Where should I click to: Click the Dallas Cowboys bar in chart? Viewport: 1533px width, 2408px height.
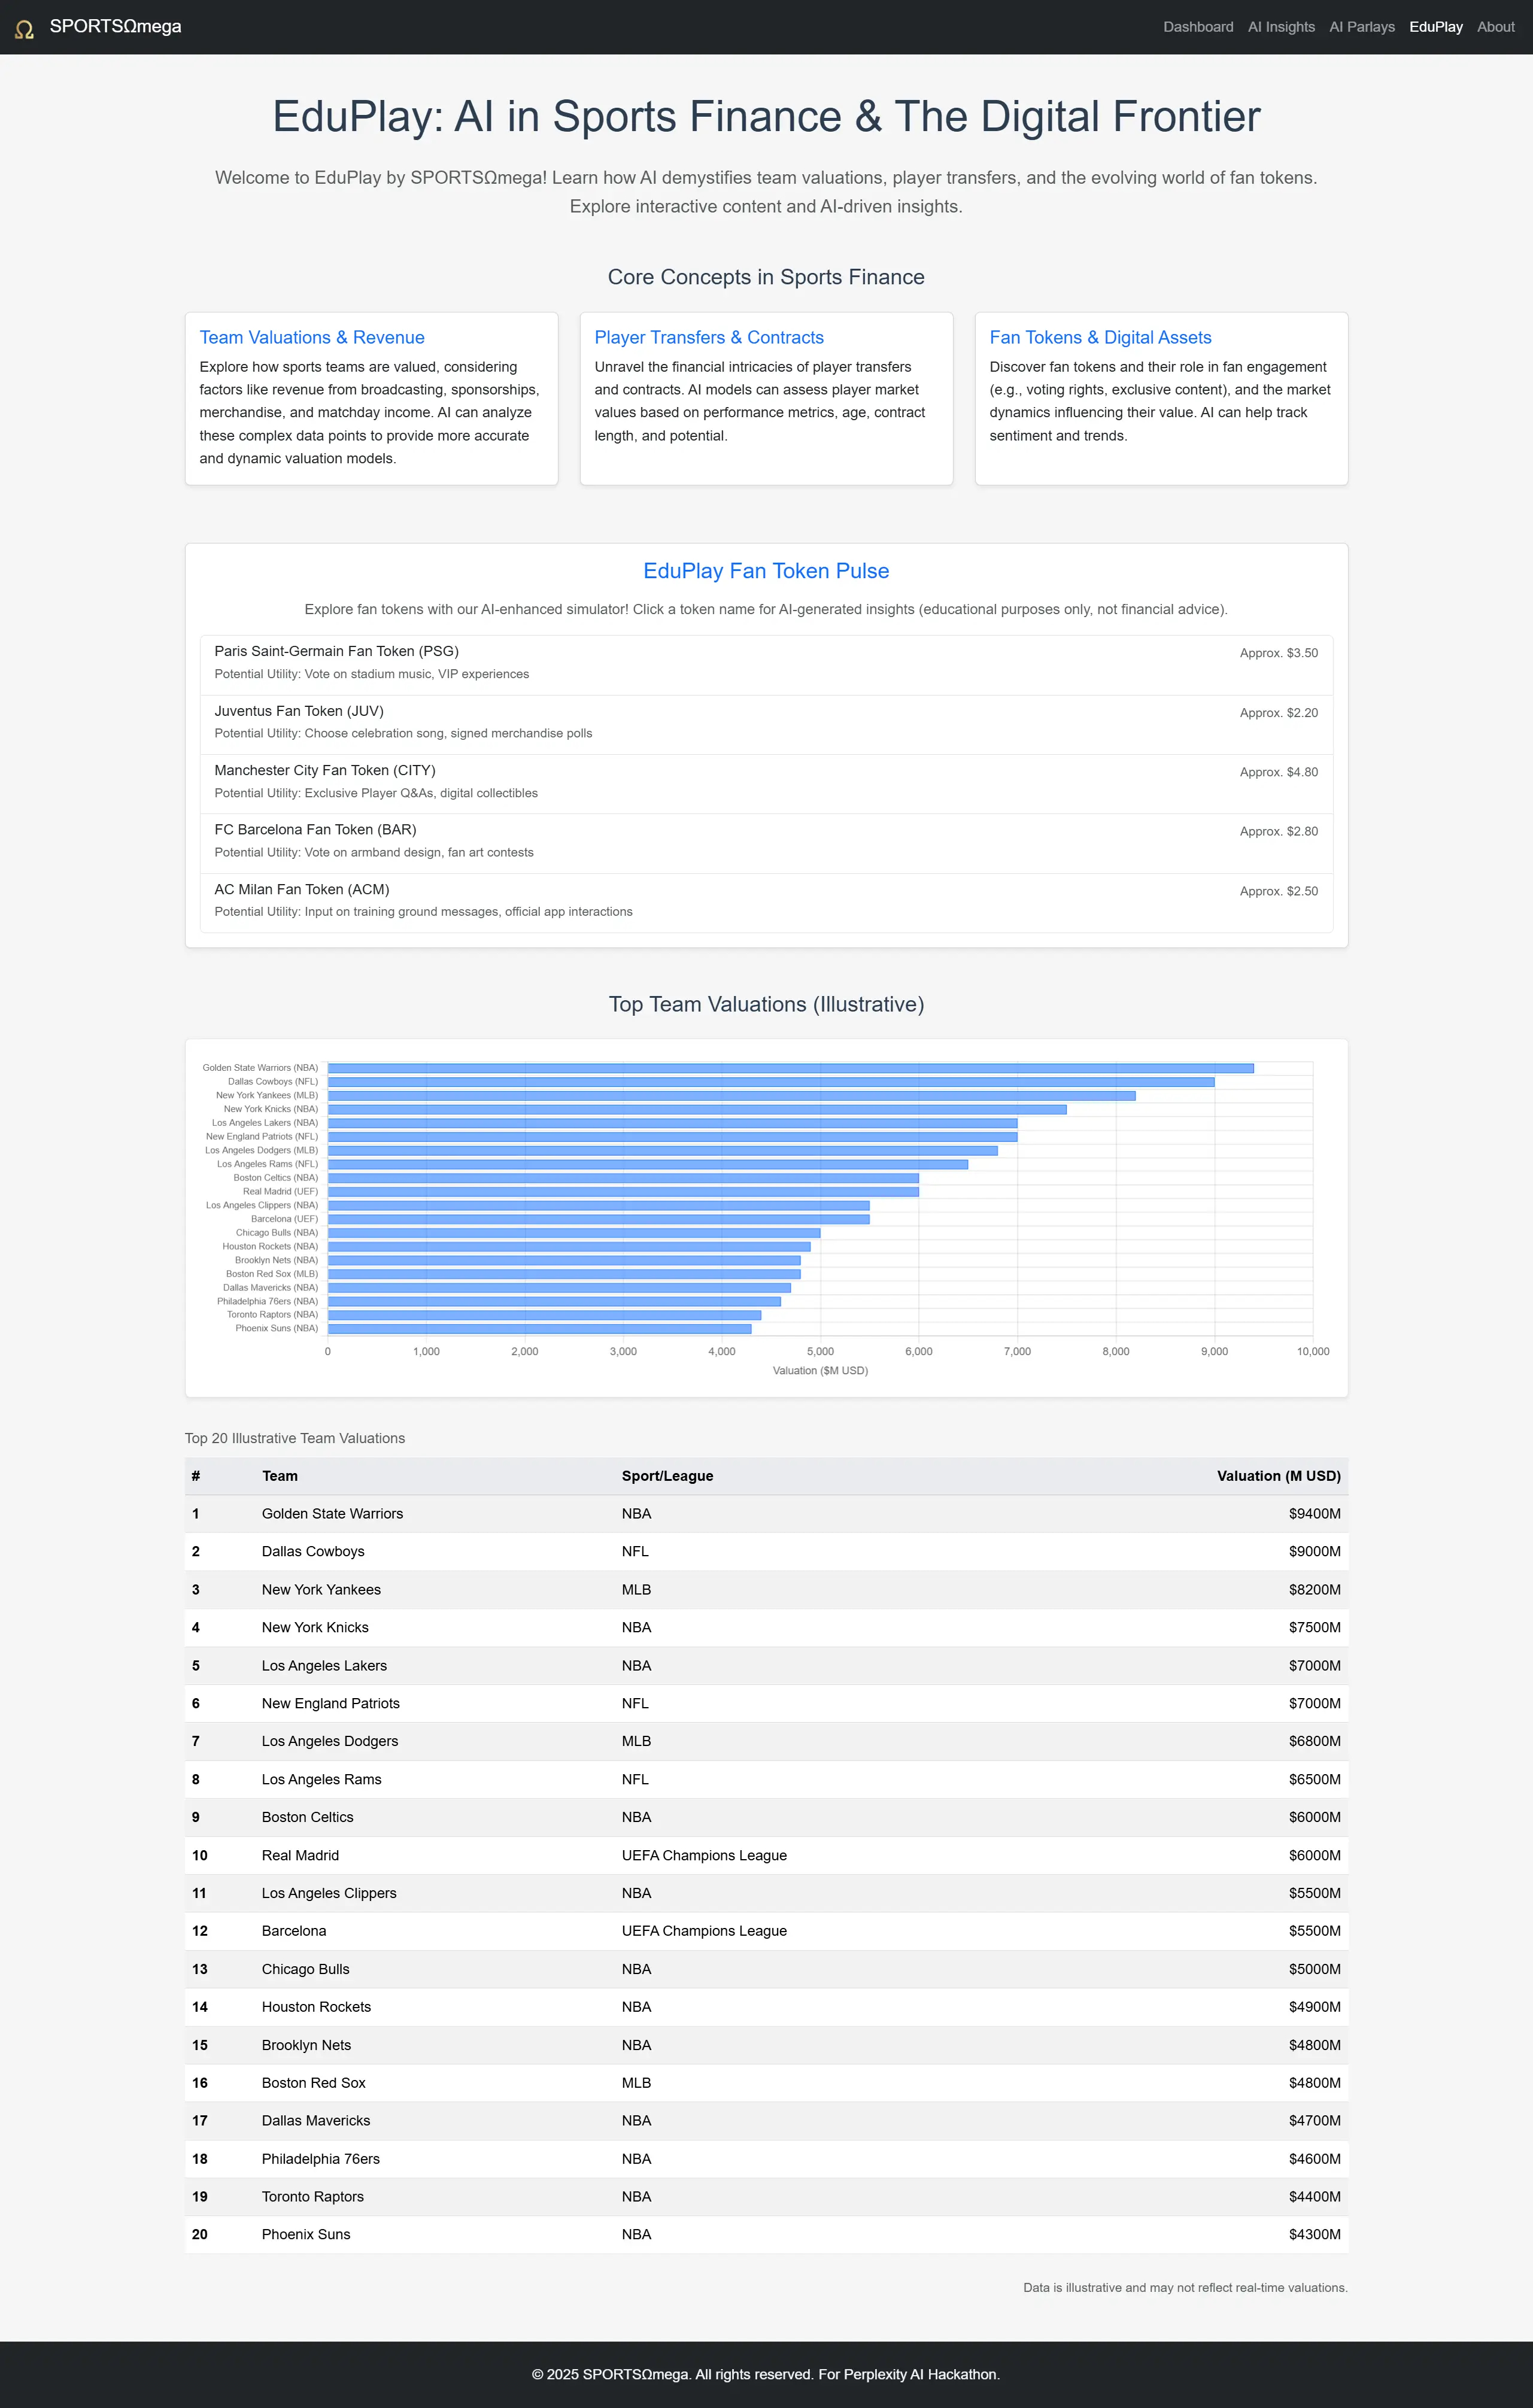coord(770,1082)
